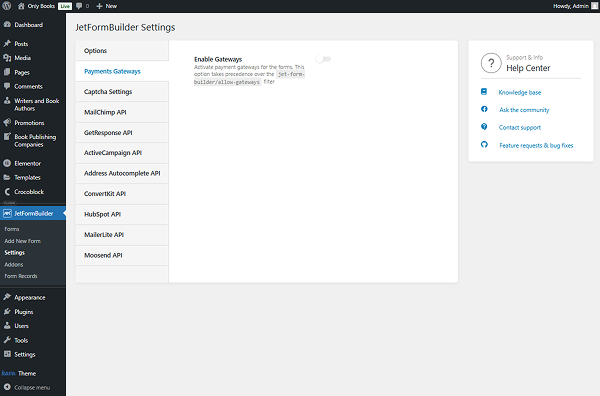600x396 pixels.
Task: Open the Moosend API tab
Action: point(122,255)
